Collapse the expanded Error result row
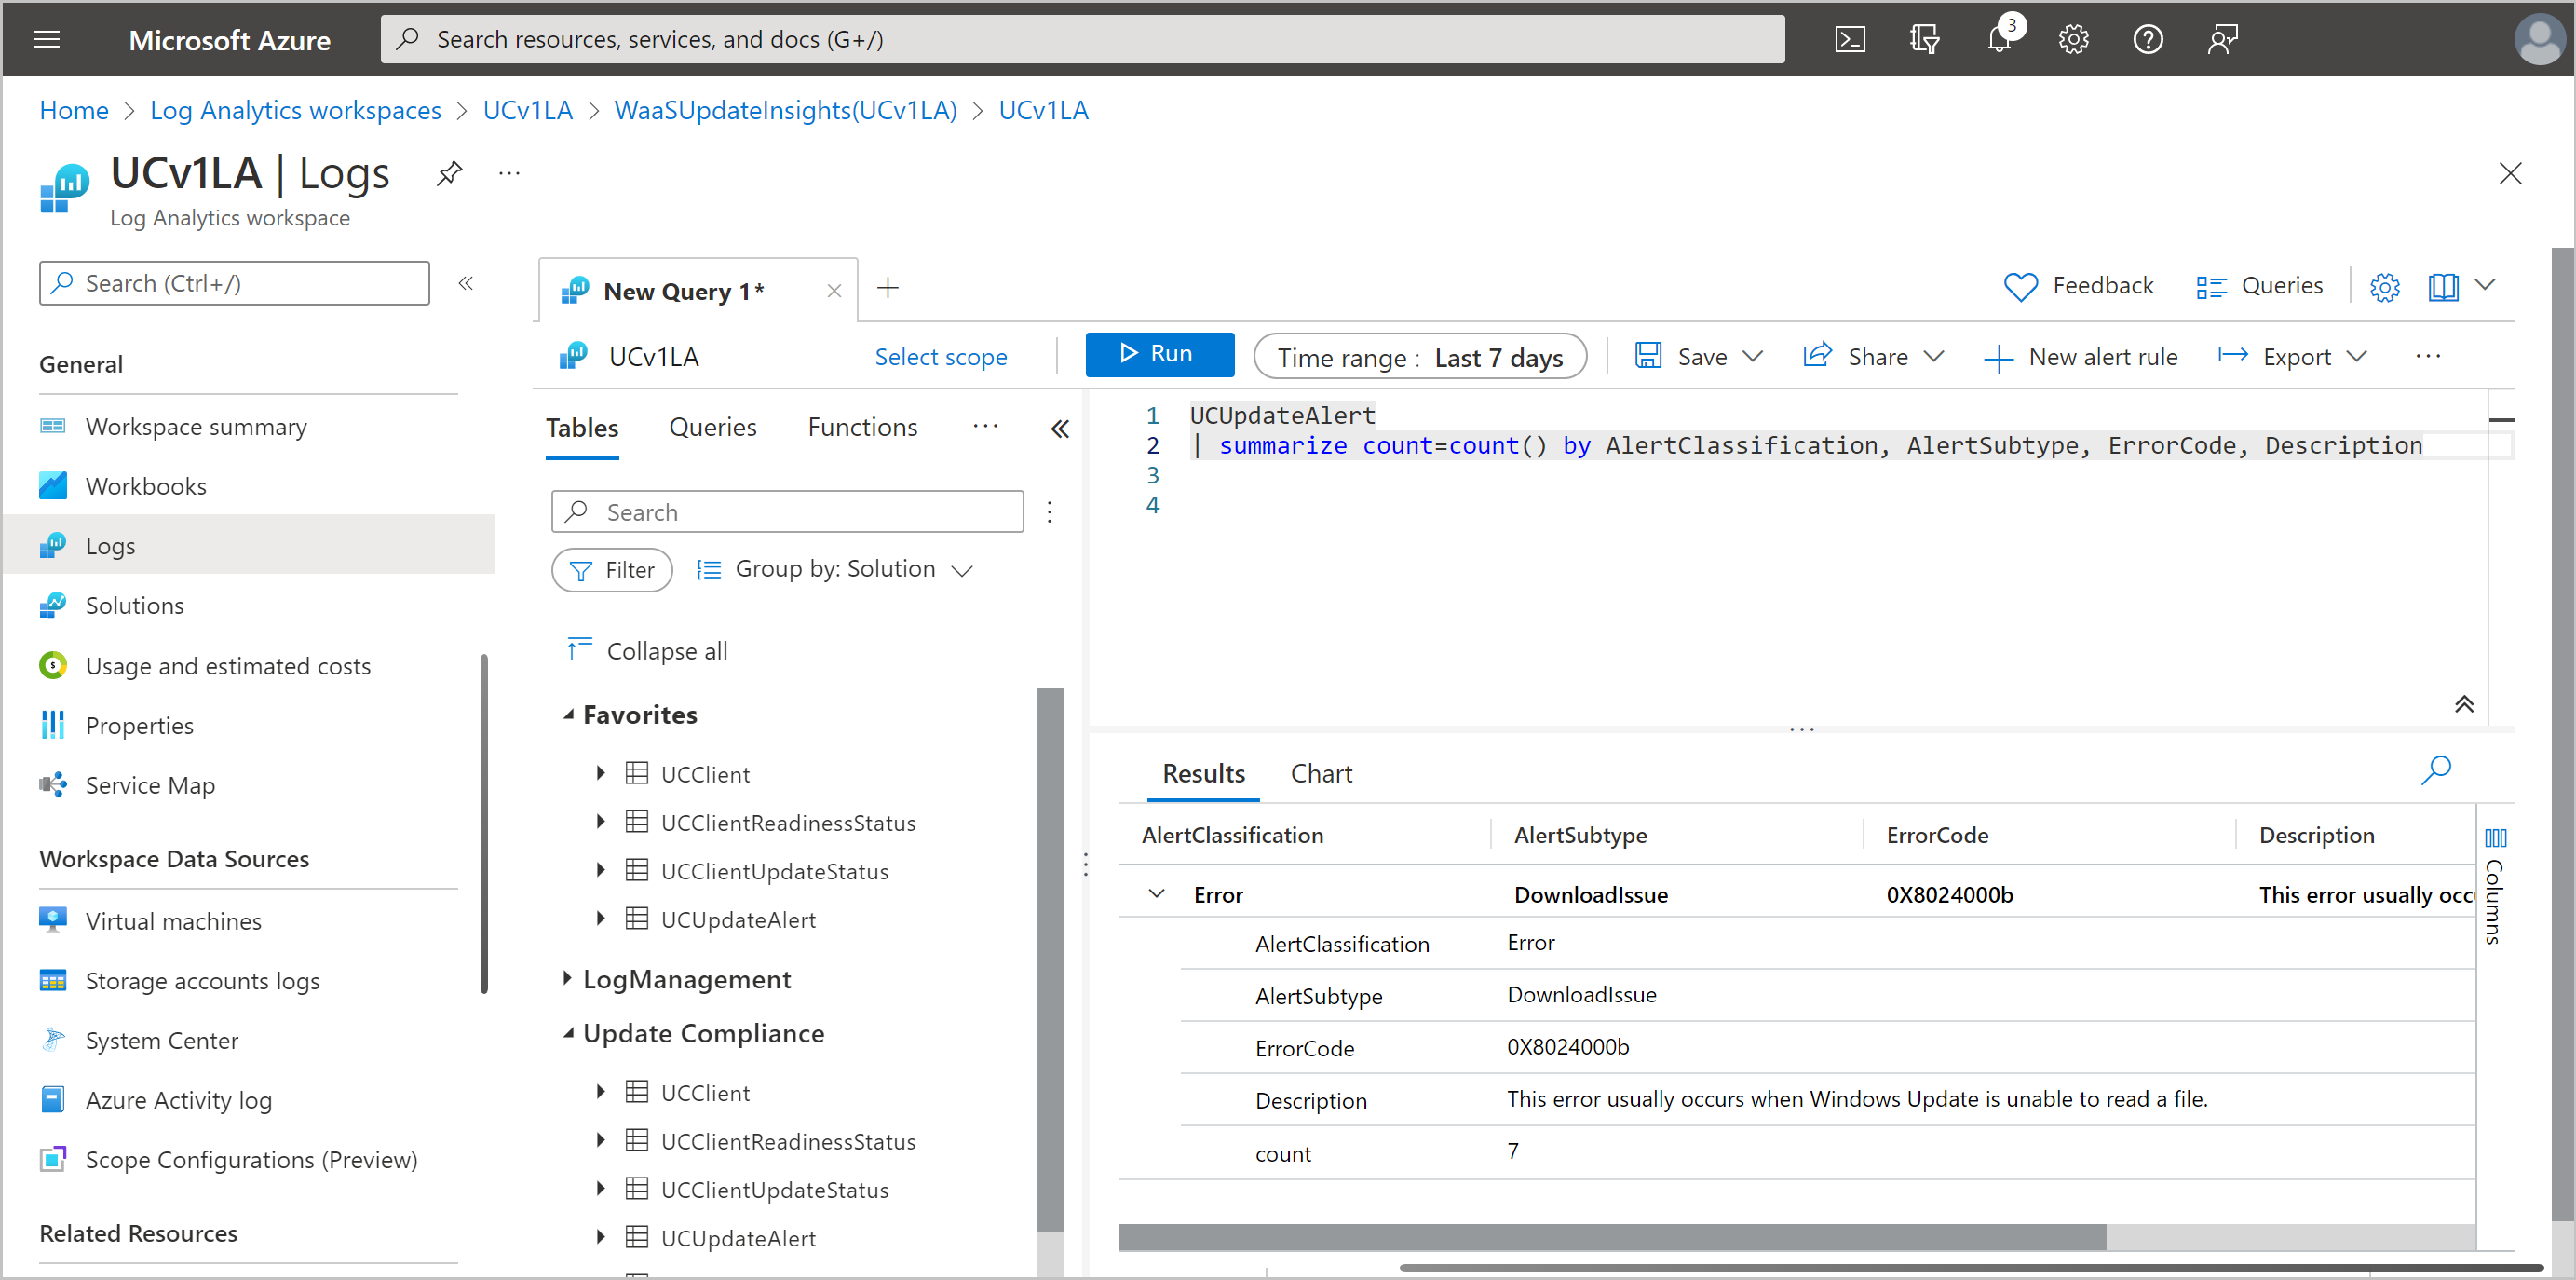This screenshot has width=2576, height=1280. (1156, 893)
